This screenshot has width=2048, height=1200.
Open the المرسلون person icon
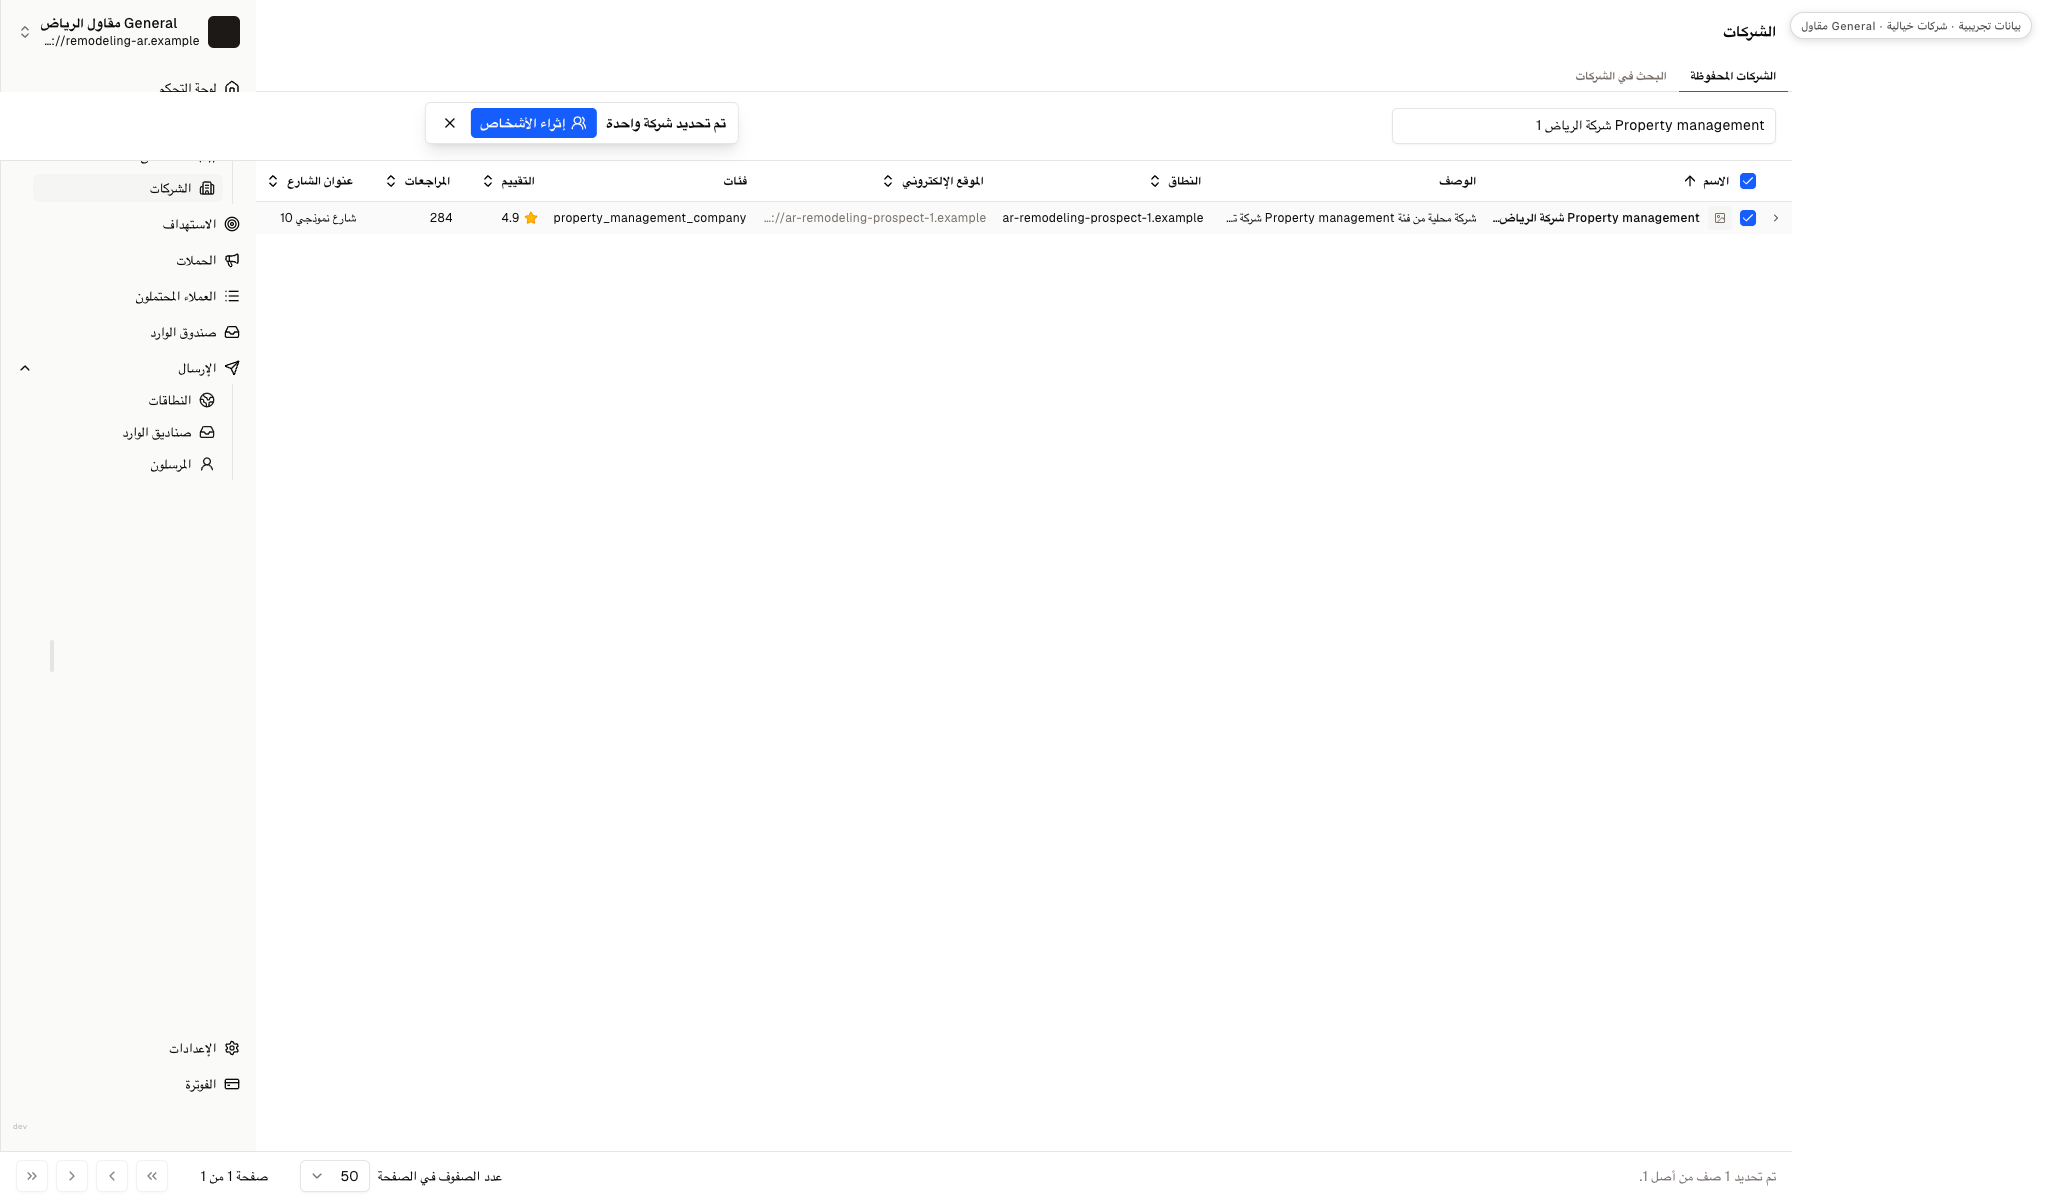[x=207, y=464]
